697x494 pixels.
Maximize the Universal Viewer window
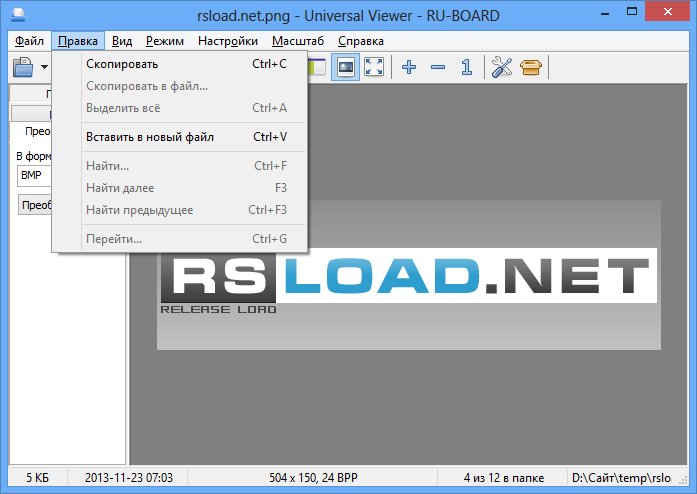[x=632, y=12]
